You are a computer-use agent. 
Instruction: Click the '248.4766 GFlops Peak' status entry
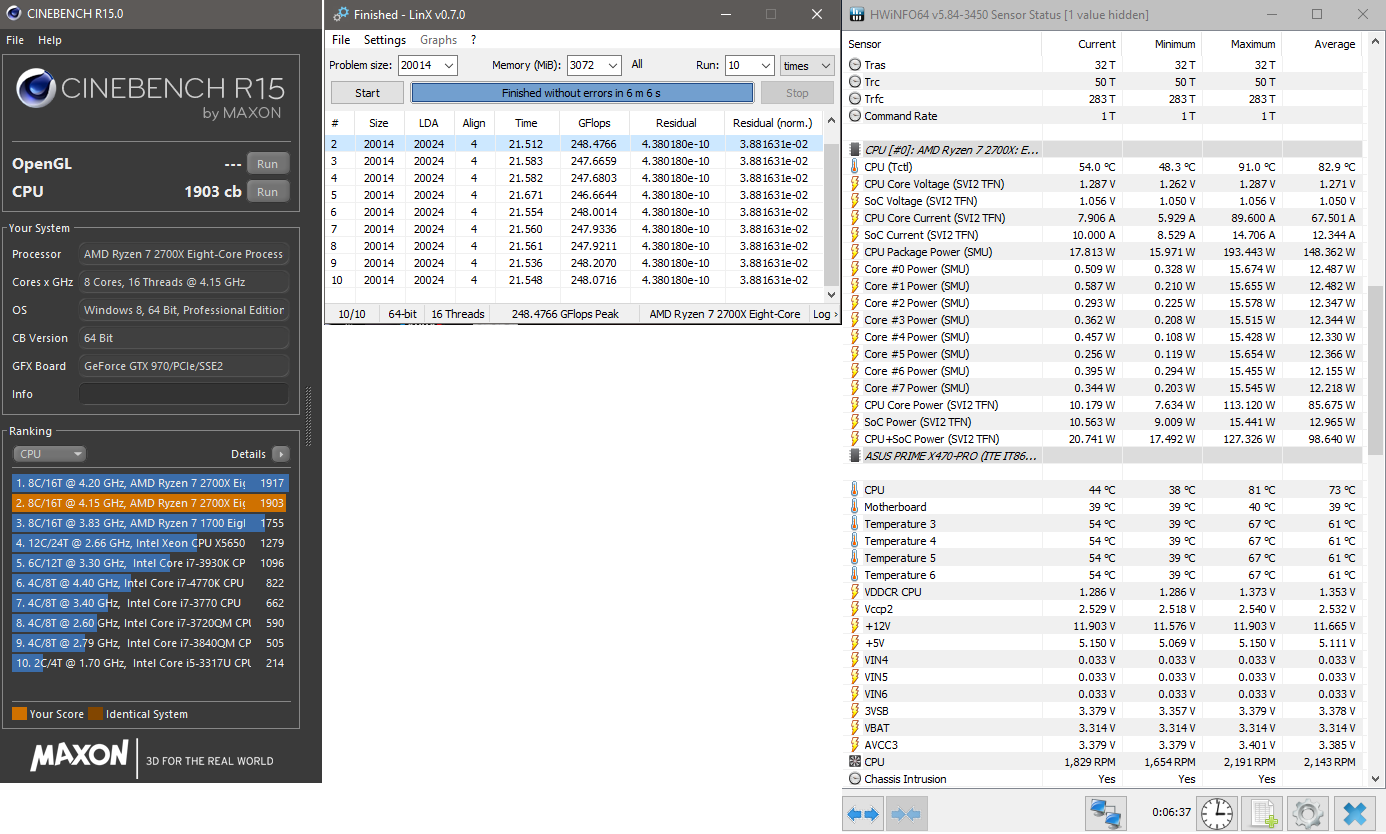(565, 314)
